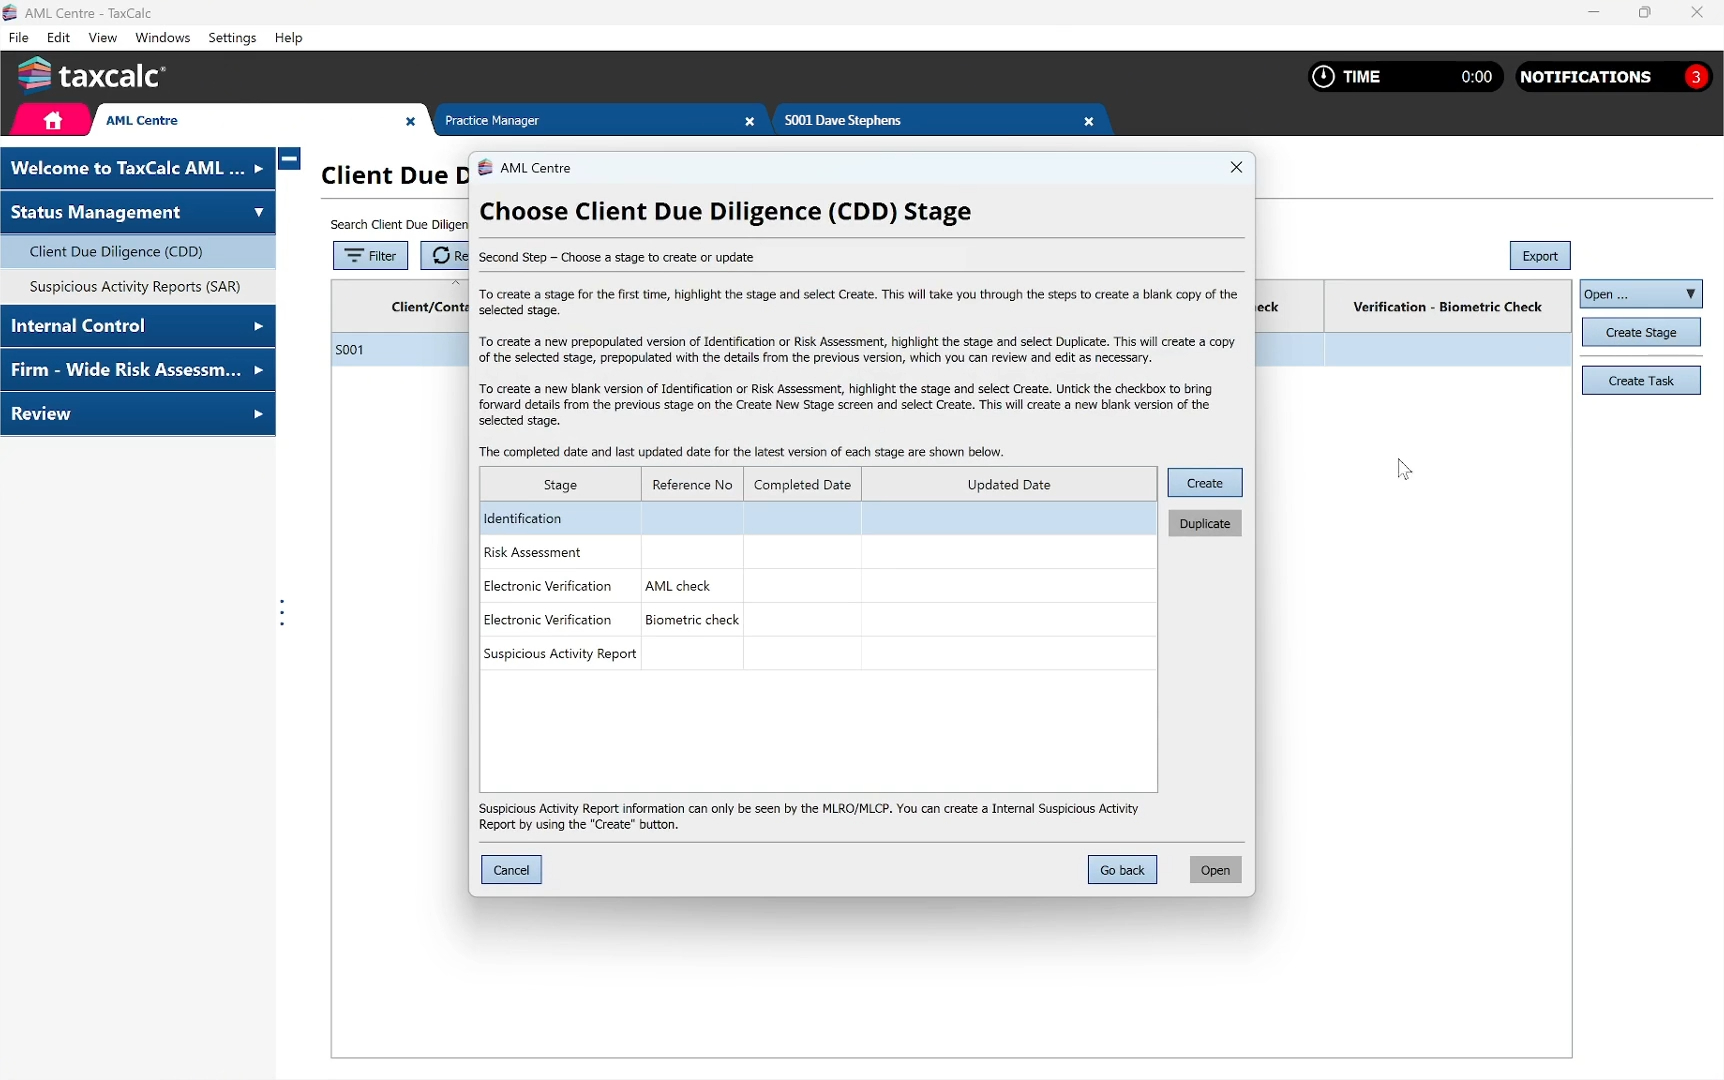Open the Settings menu
1724x1080 pixels.
coord(232,38)
